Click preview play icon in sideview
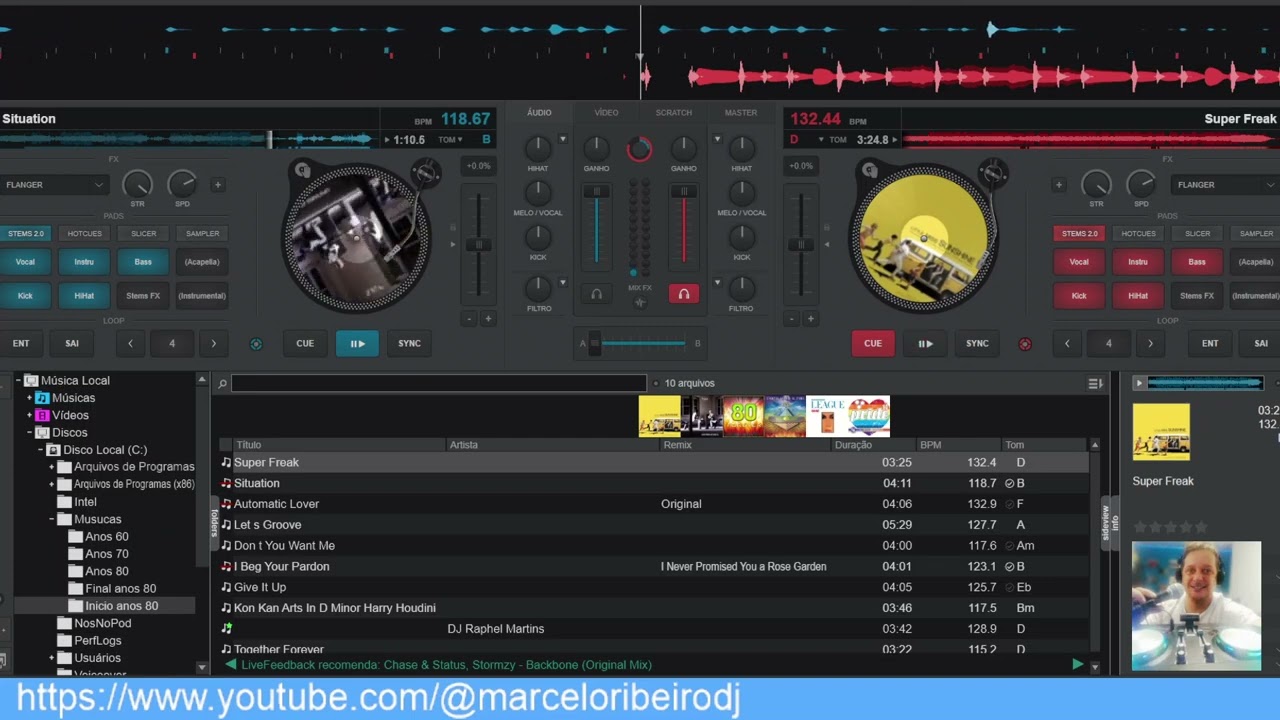The image size is (1280, 720). (1138, 383)
